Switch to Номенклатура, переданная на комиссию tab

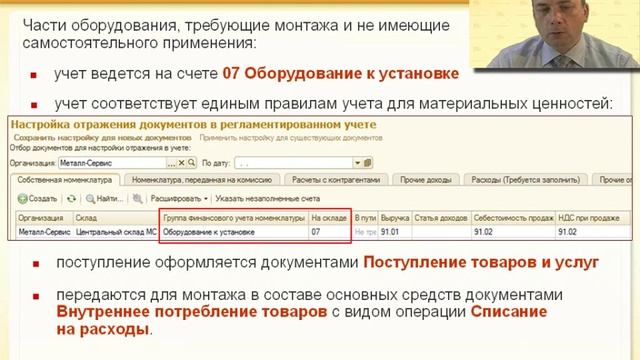point(202,180)
